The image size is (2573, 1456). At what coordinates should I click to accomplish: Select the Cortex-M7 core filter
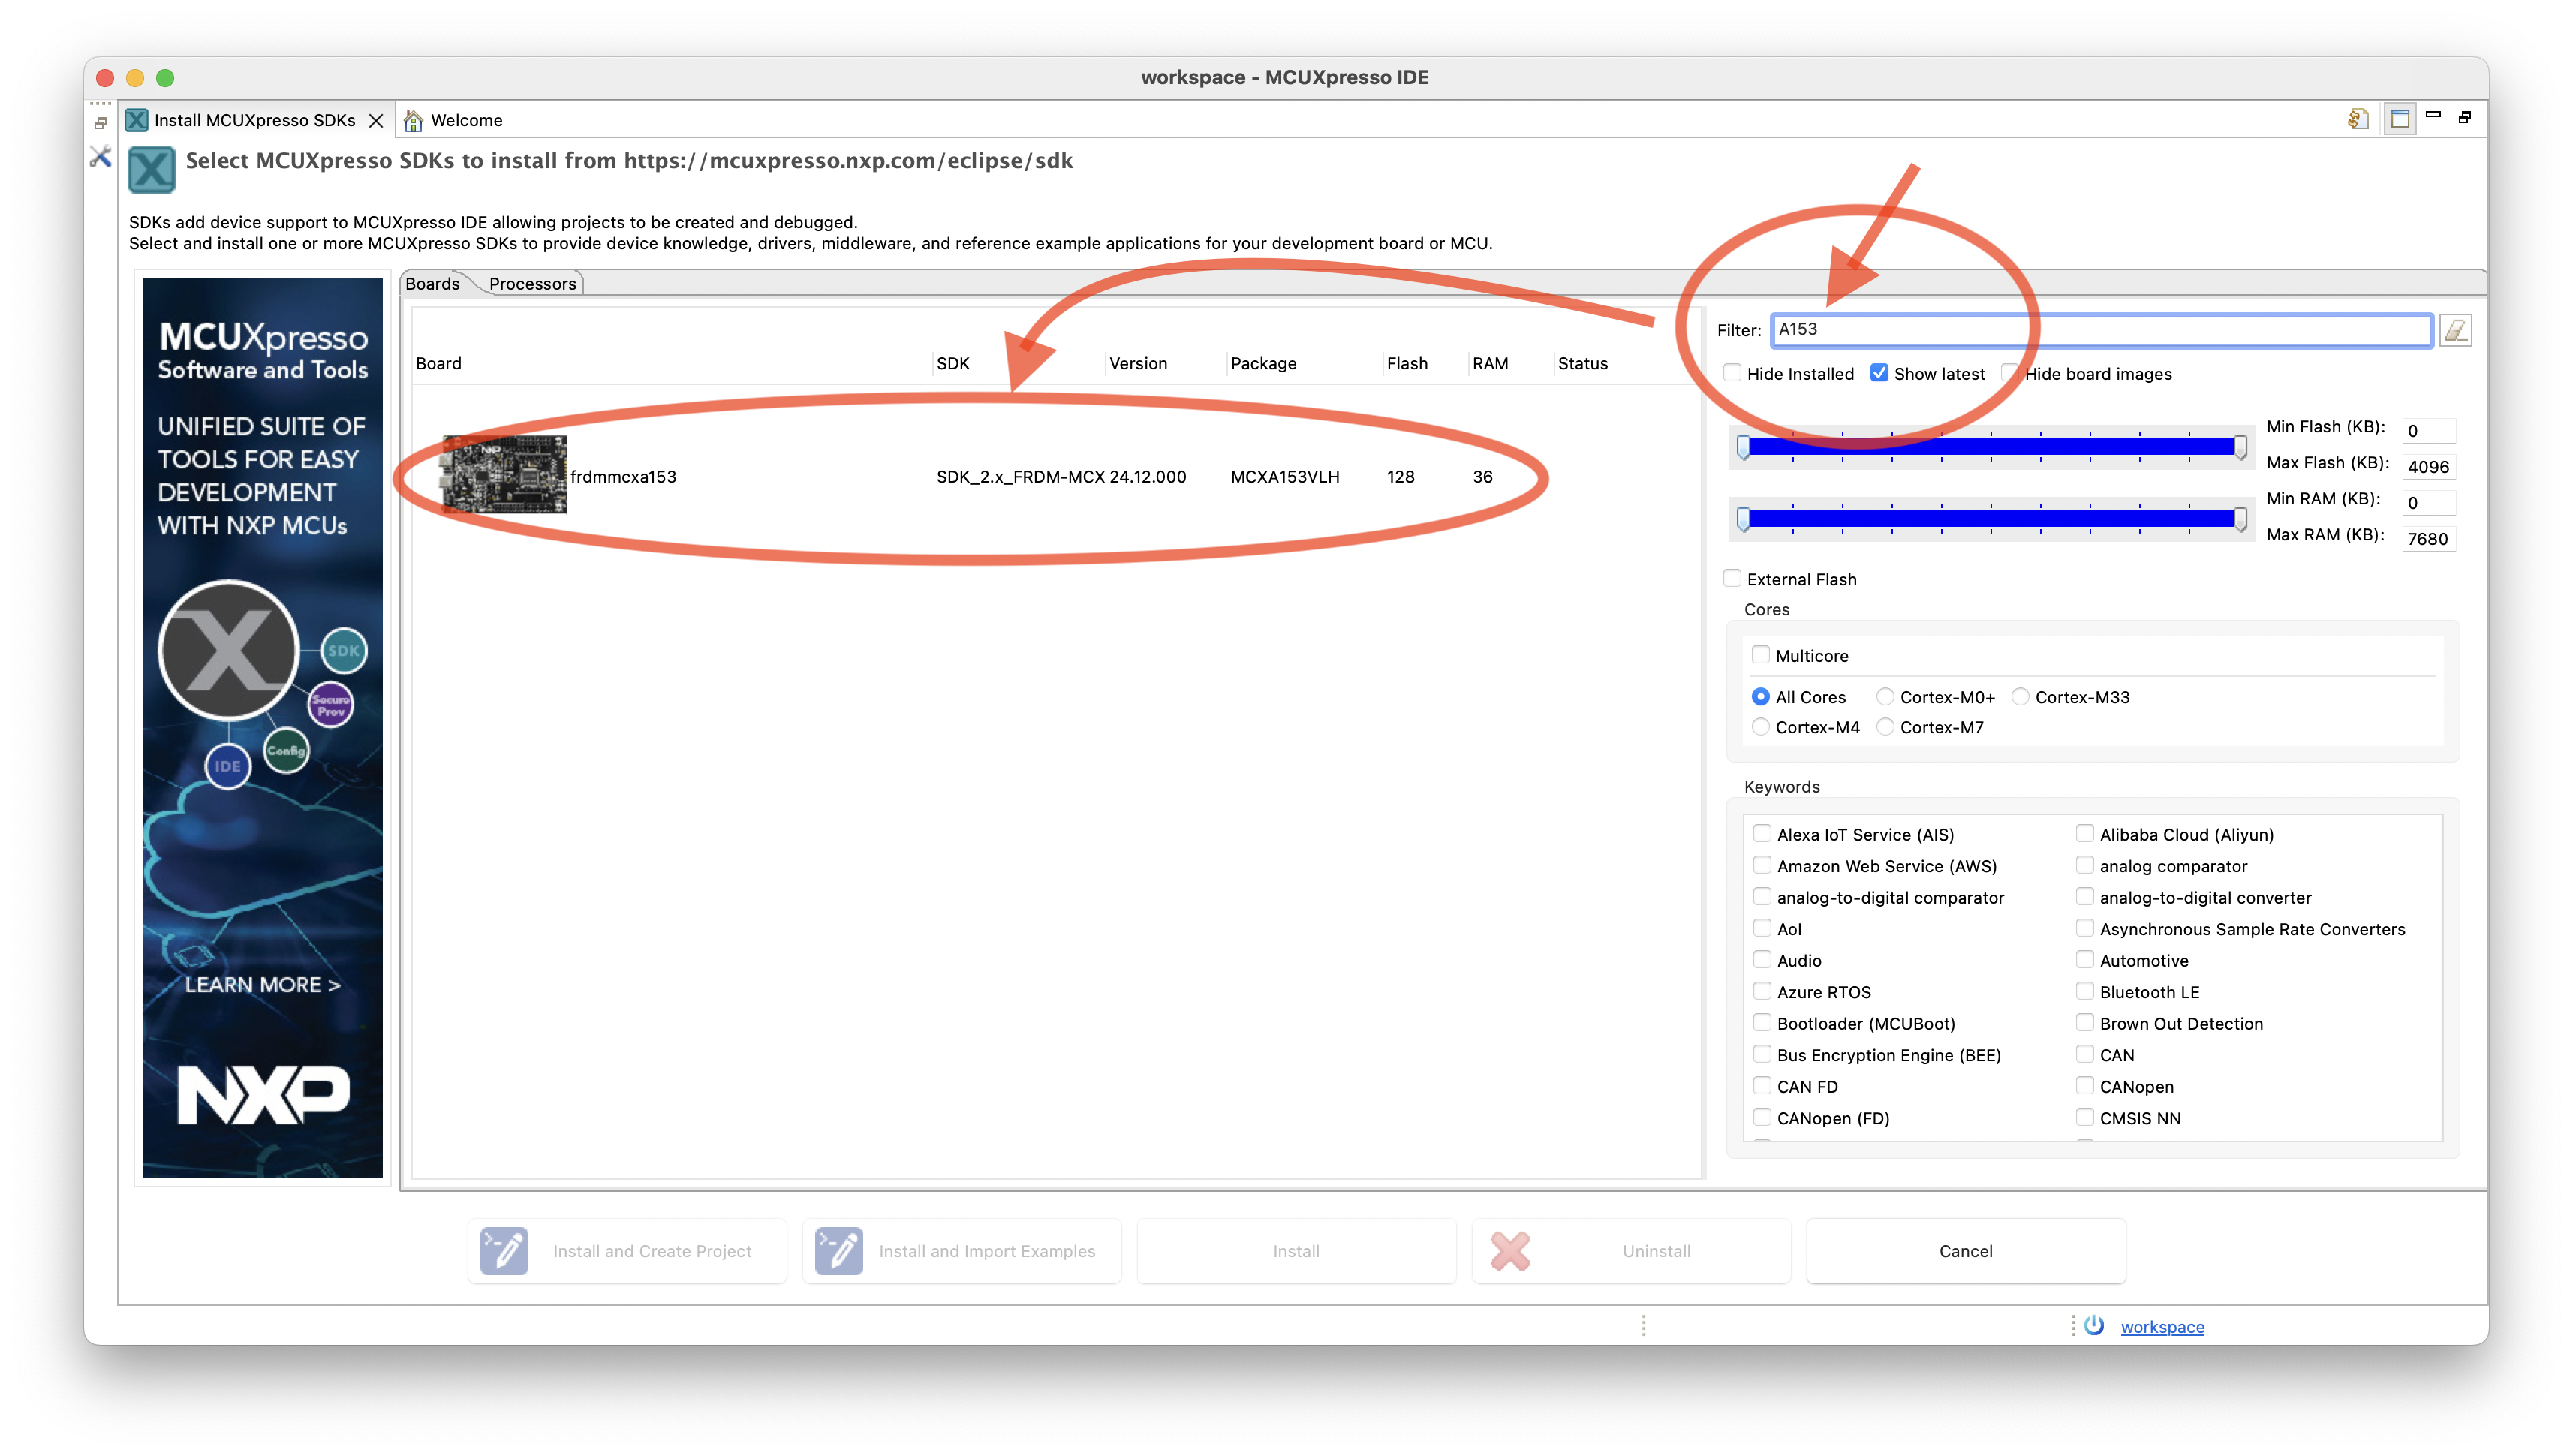click(1885, 727)
